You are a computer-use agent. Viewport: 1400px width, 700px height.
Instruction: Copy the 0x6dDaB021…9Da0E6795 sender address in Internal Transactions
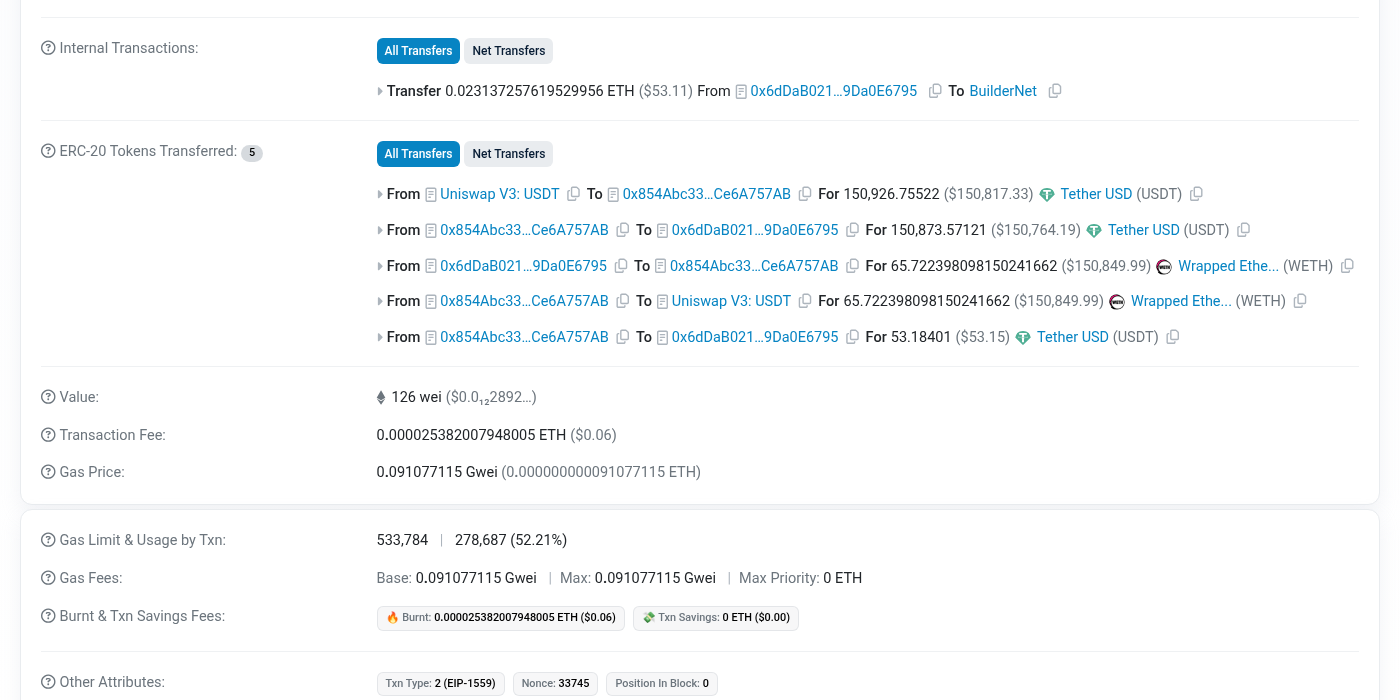pyautogui.click(x=935, y=91)
